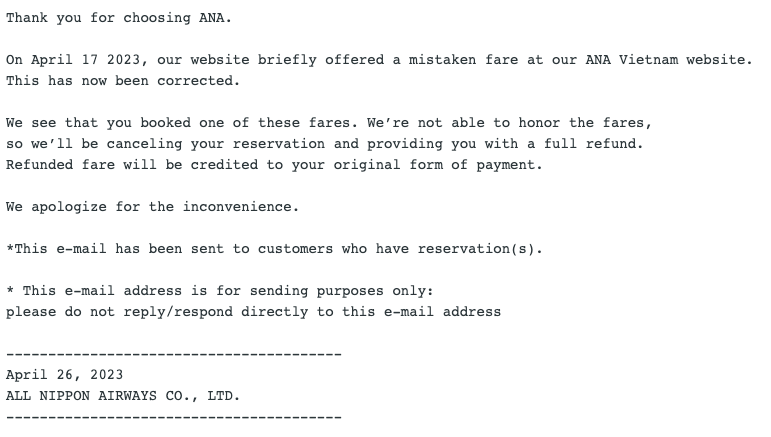Click the lower dashed separator line
771x437 pixels.
point(174,417)
